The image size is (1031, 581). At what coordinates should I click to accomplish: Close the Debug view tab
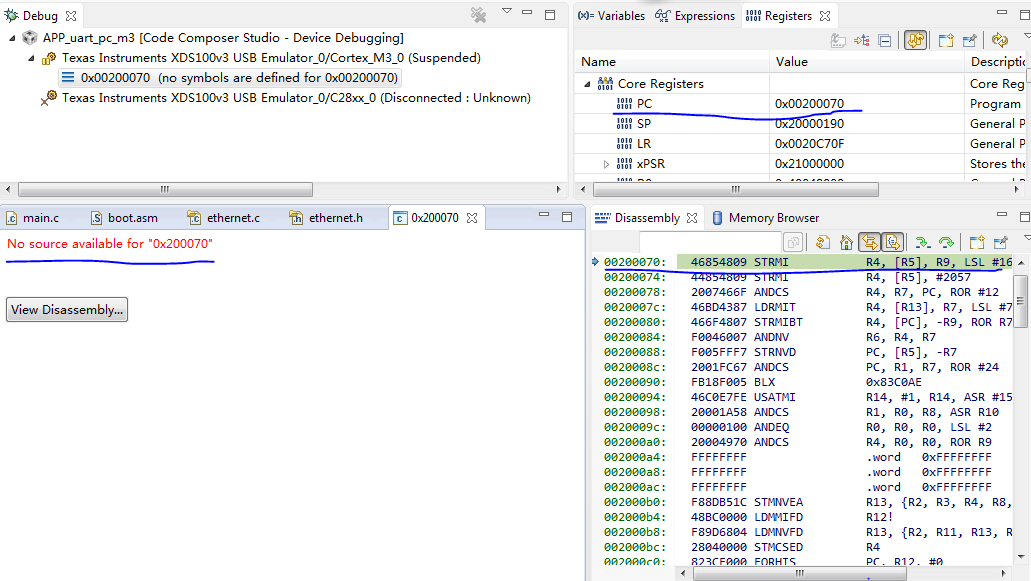coord(71,16)
